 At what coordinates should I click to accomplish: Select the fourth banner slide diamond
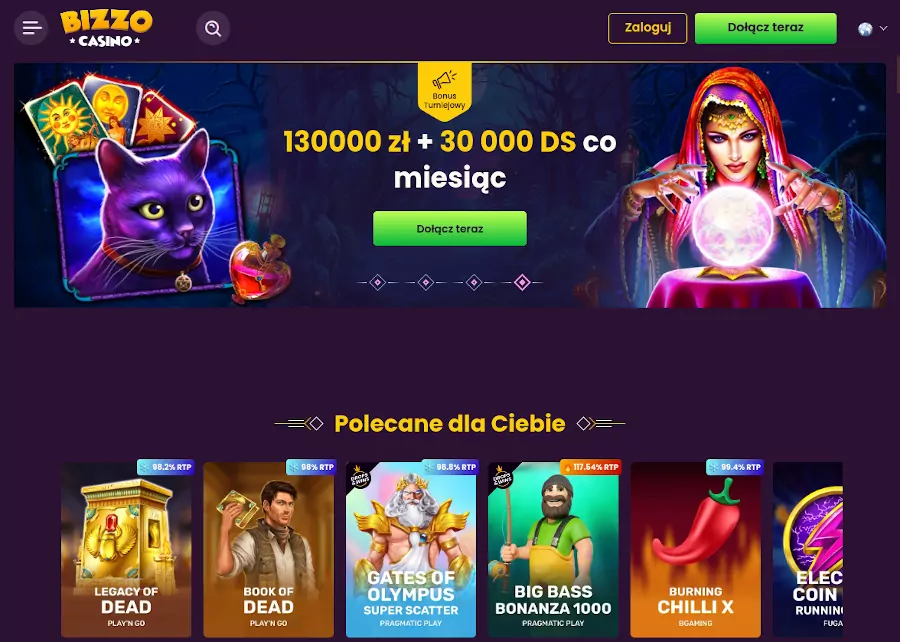522,282
